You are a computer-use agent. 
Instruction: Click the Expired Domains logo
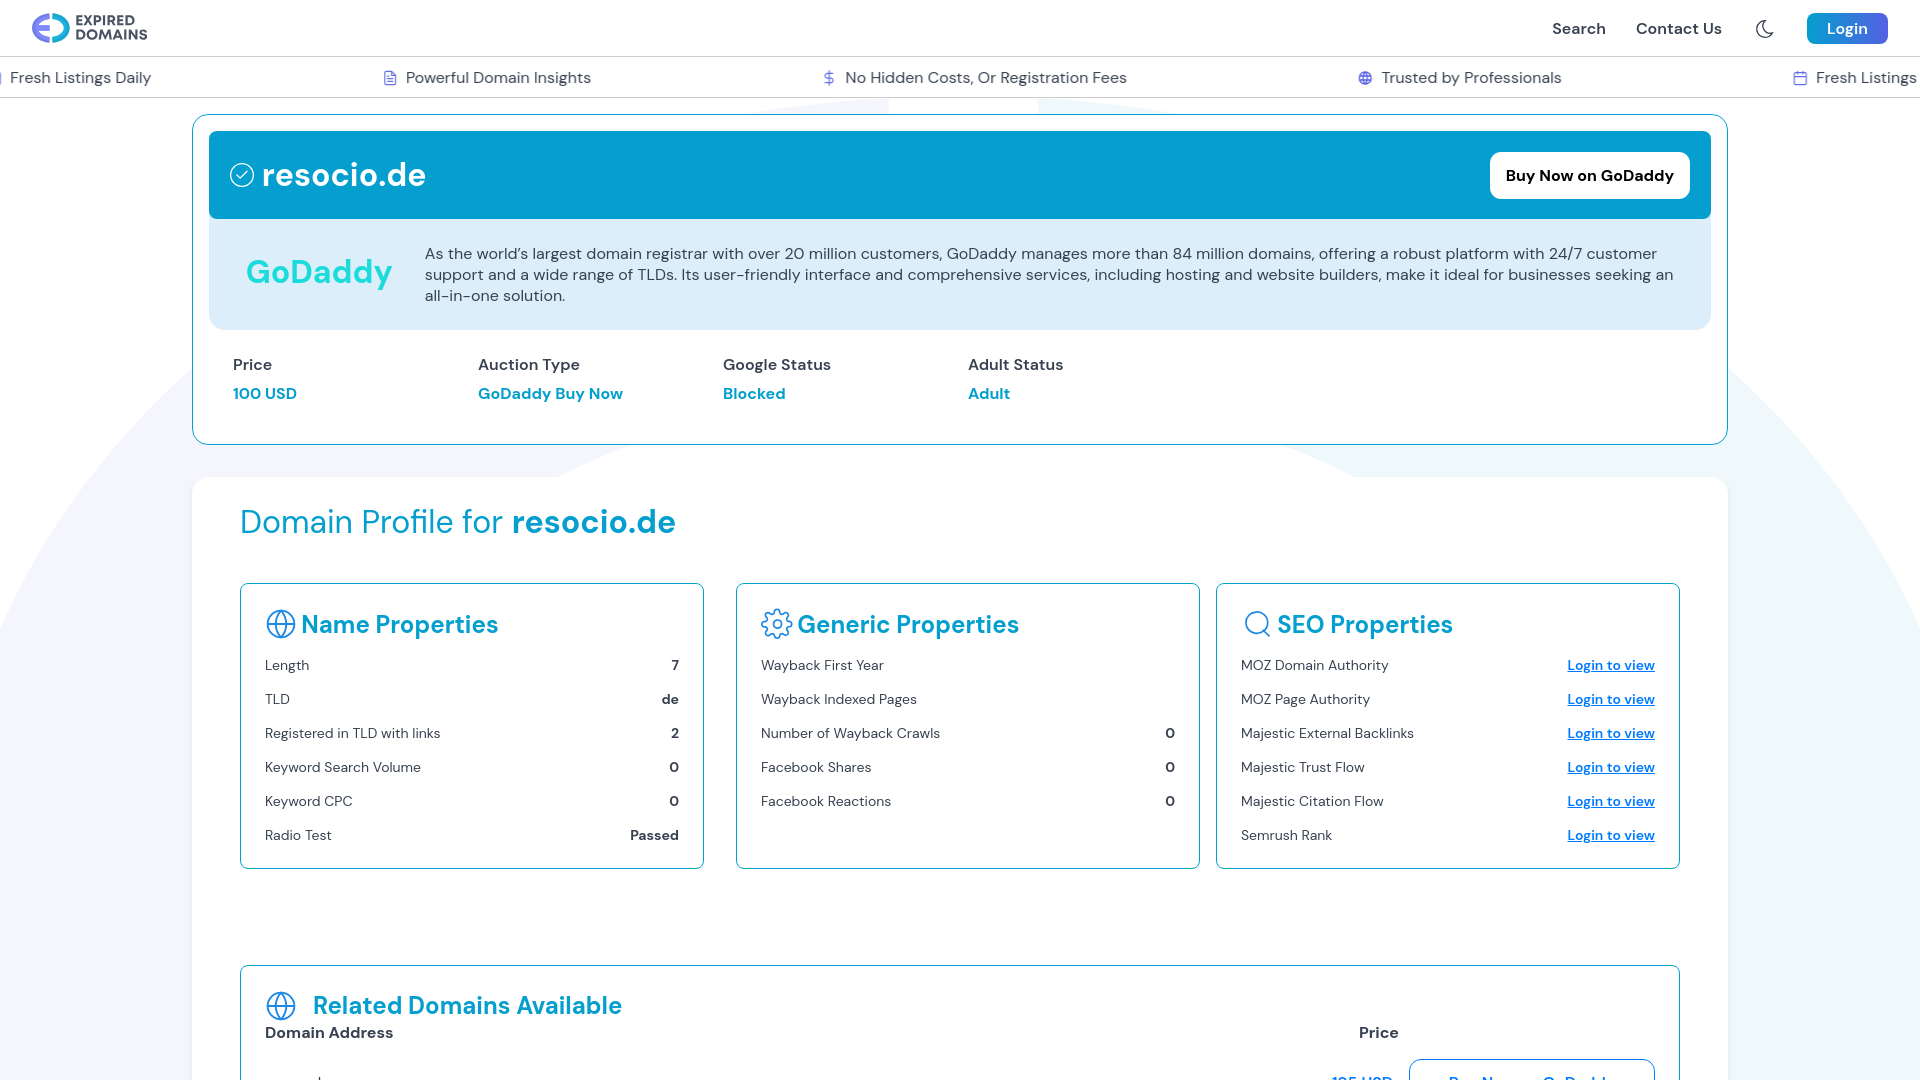(89, 28)
